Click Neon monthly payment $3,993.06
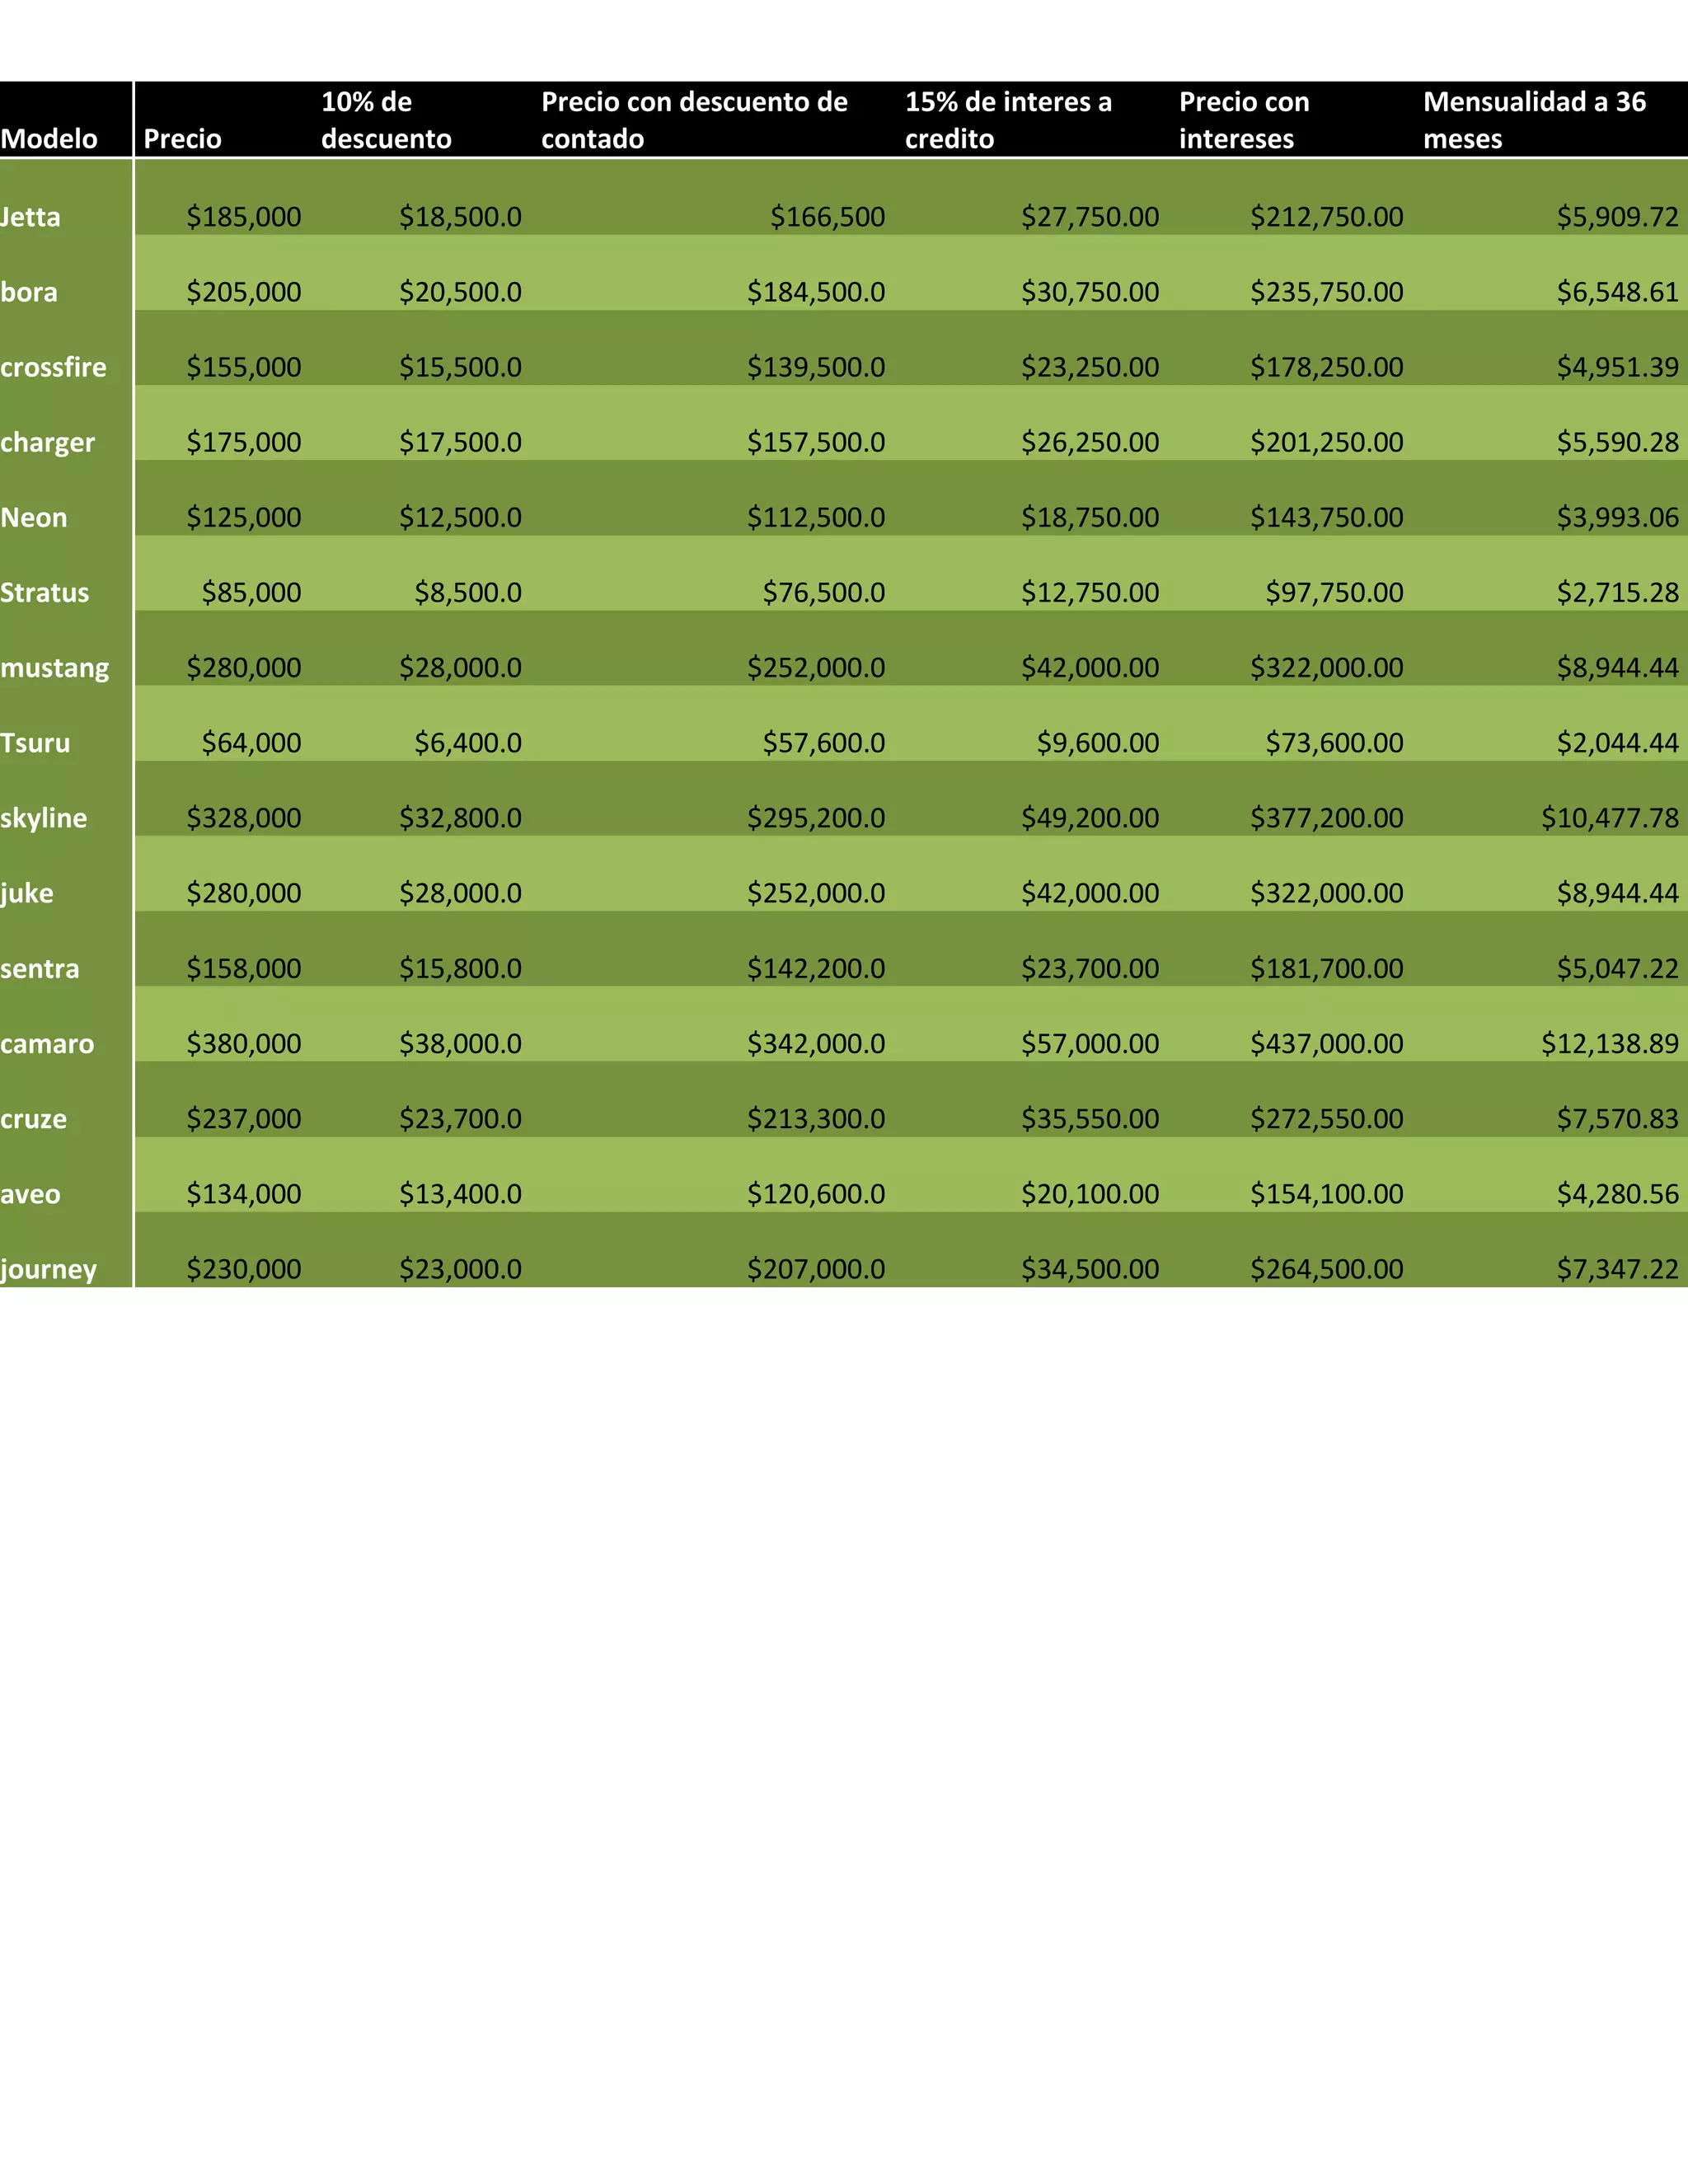Viewport: 1688px width, 2184px height. coord(1617,517)
